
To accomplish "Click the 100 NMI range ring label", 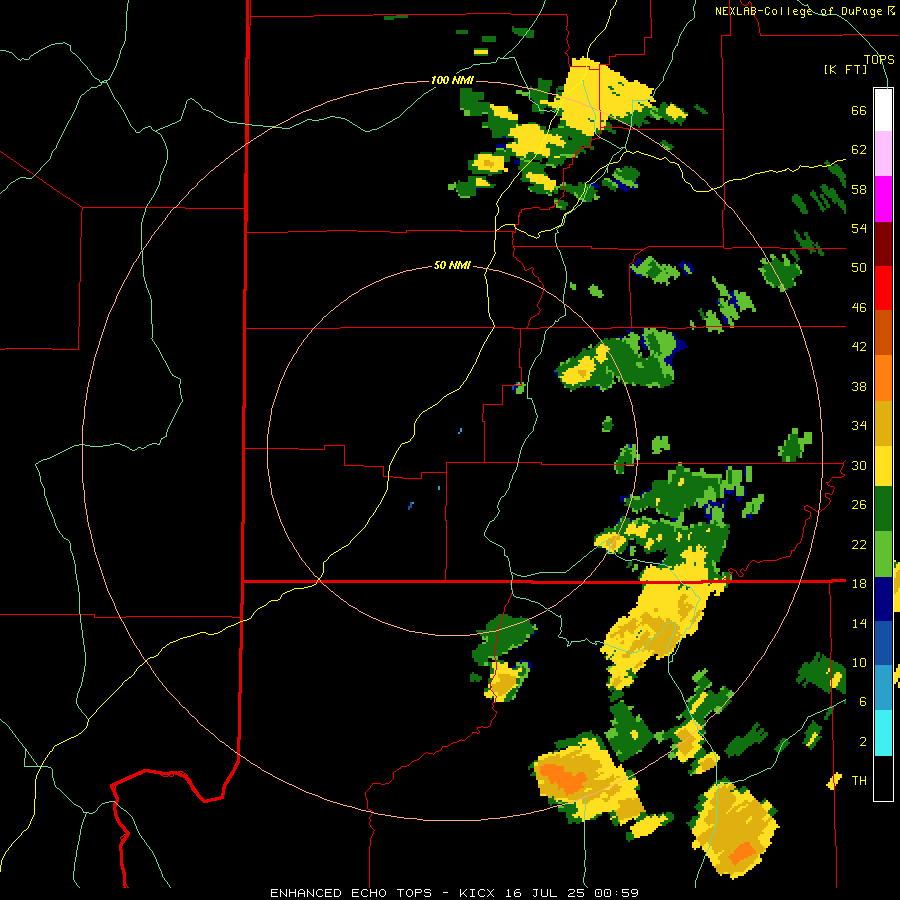I will pyautogui.click(x=452, y=80).
